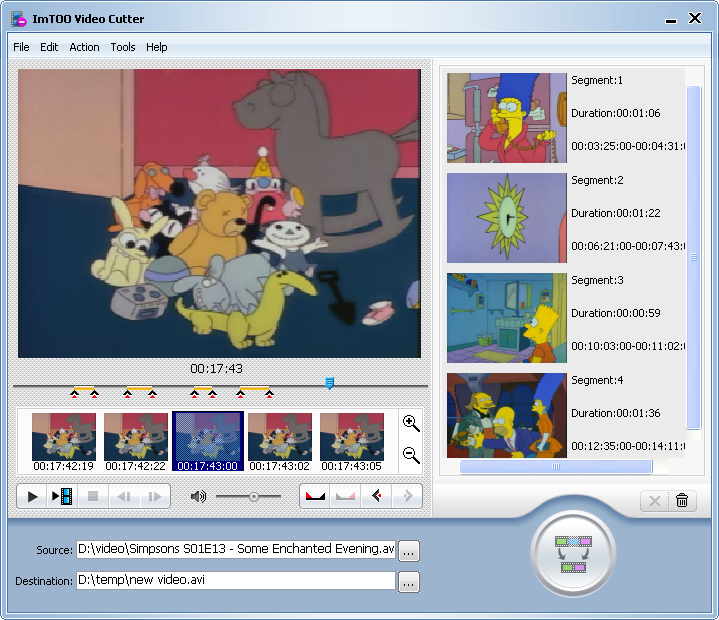Click the first yellow segment bar on timeline
Screen dimensions: 719x620
[x=84, y=388]
